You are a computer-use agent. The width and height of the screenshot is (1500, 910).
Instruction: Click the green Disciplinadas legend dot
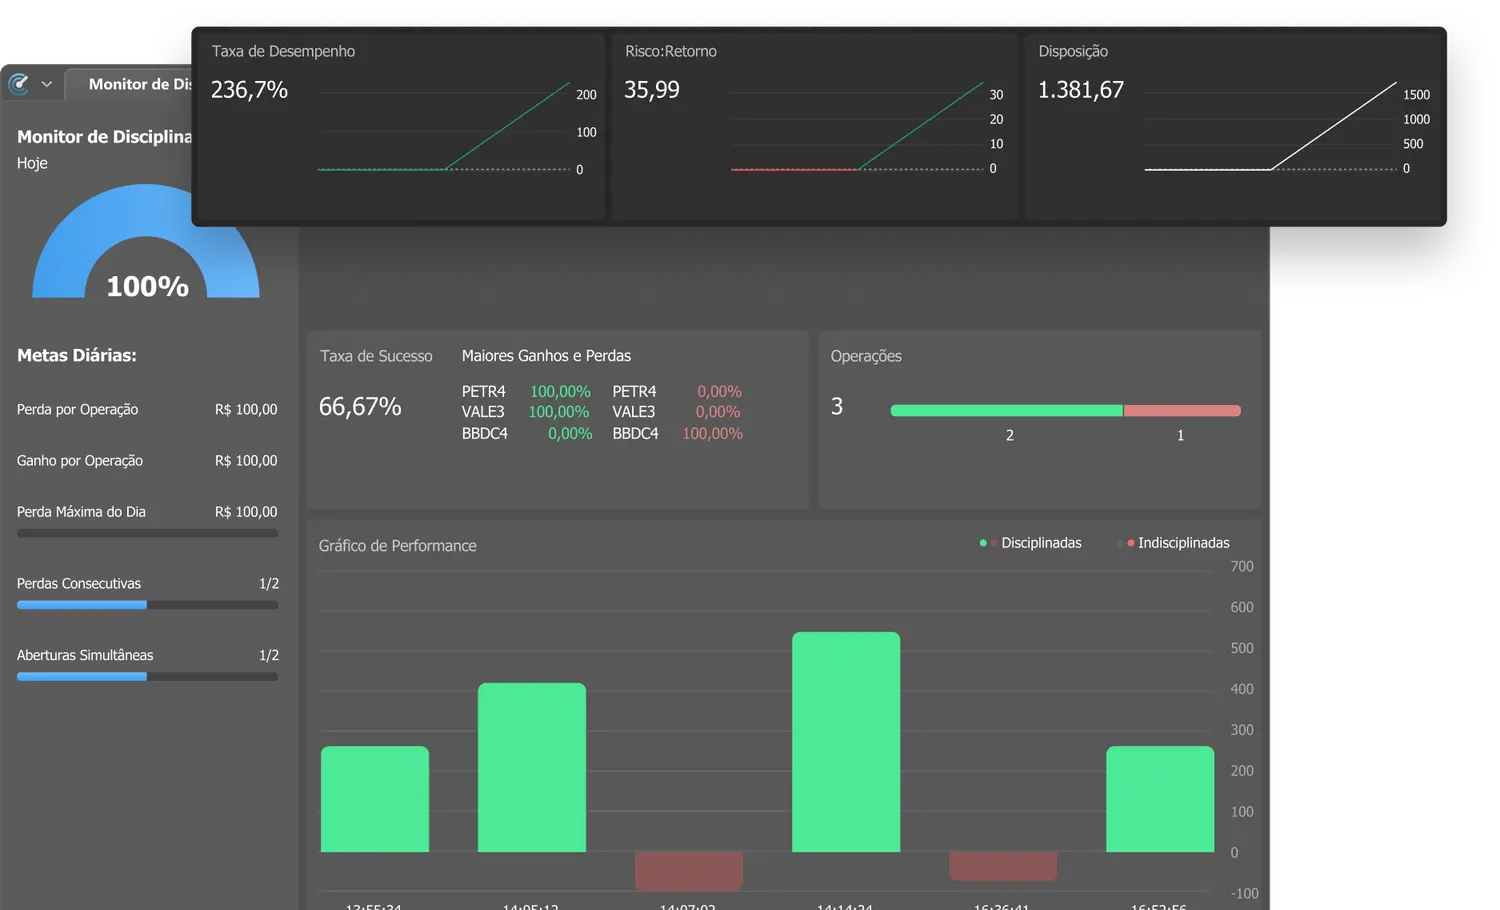coord(983,543)
